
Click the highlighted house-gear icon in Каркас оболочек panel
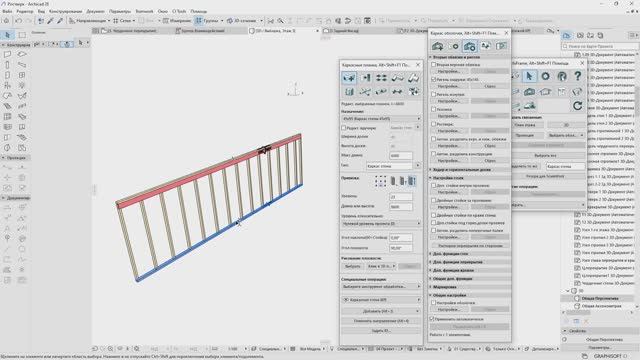[469, 46]
